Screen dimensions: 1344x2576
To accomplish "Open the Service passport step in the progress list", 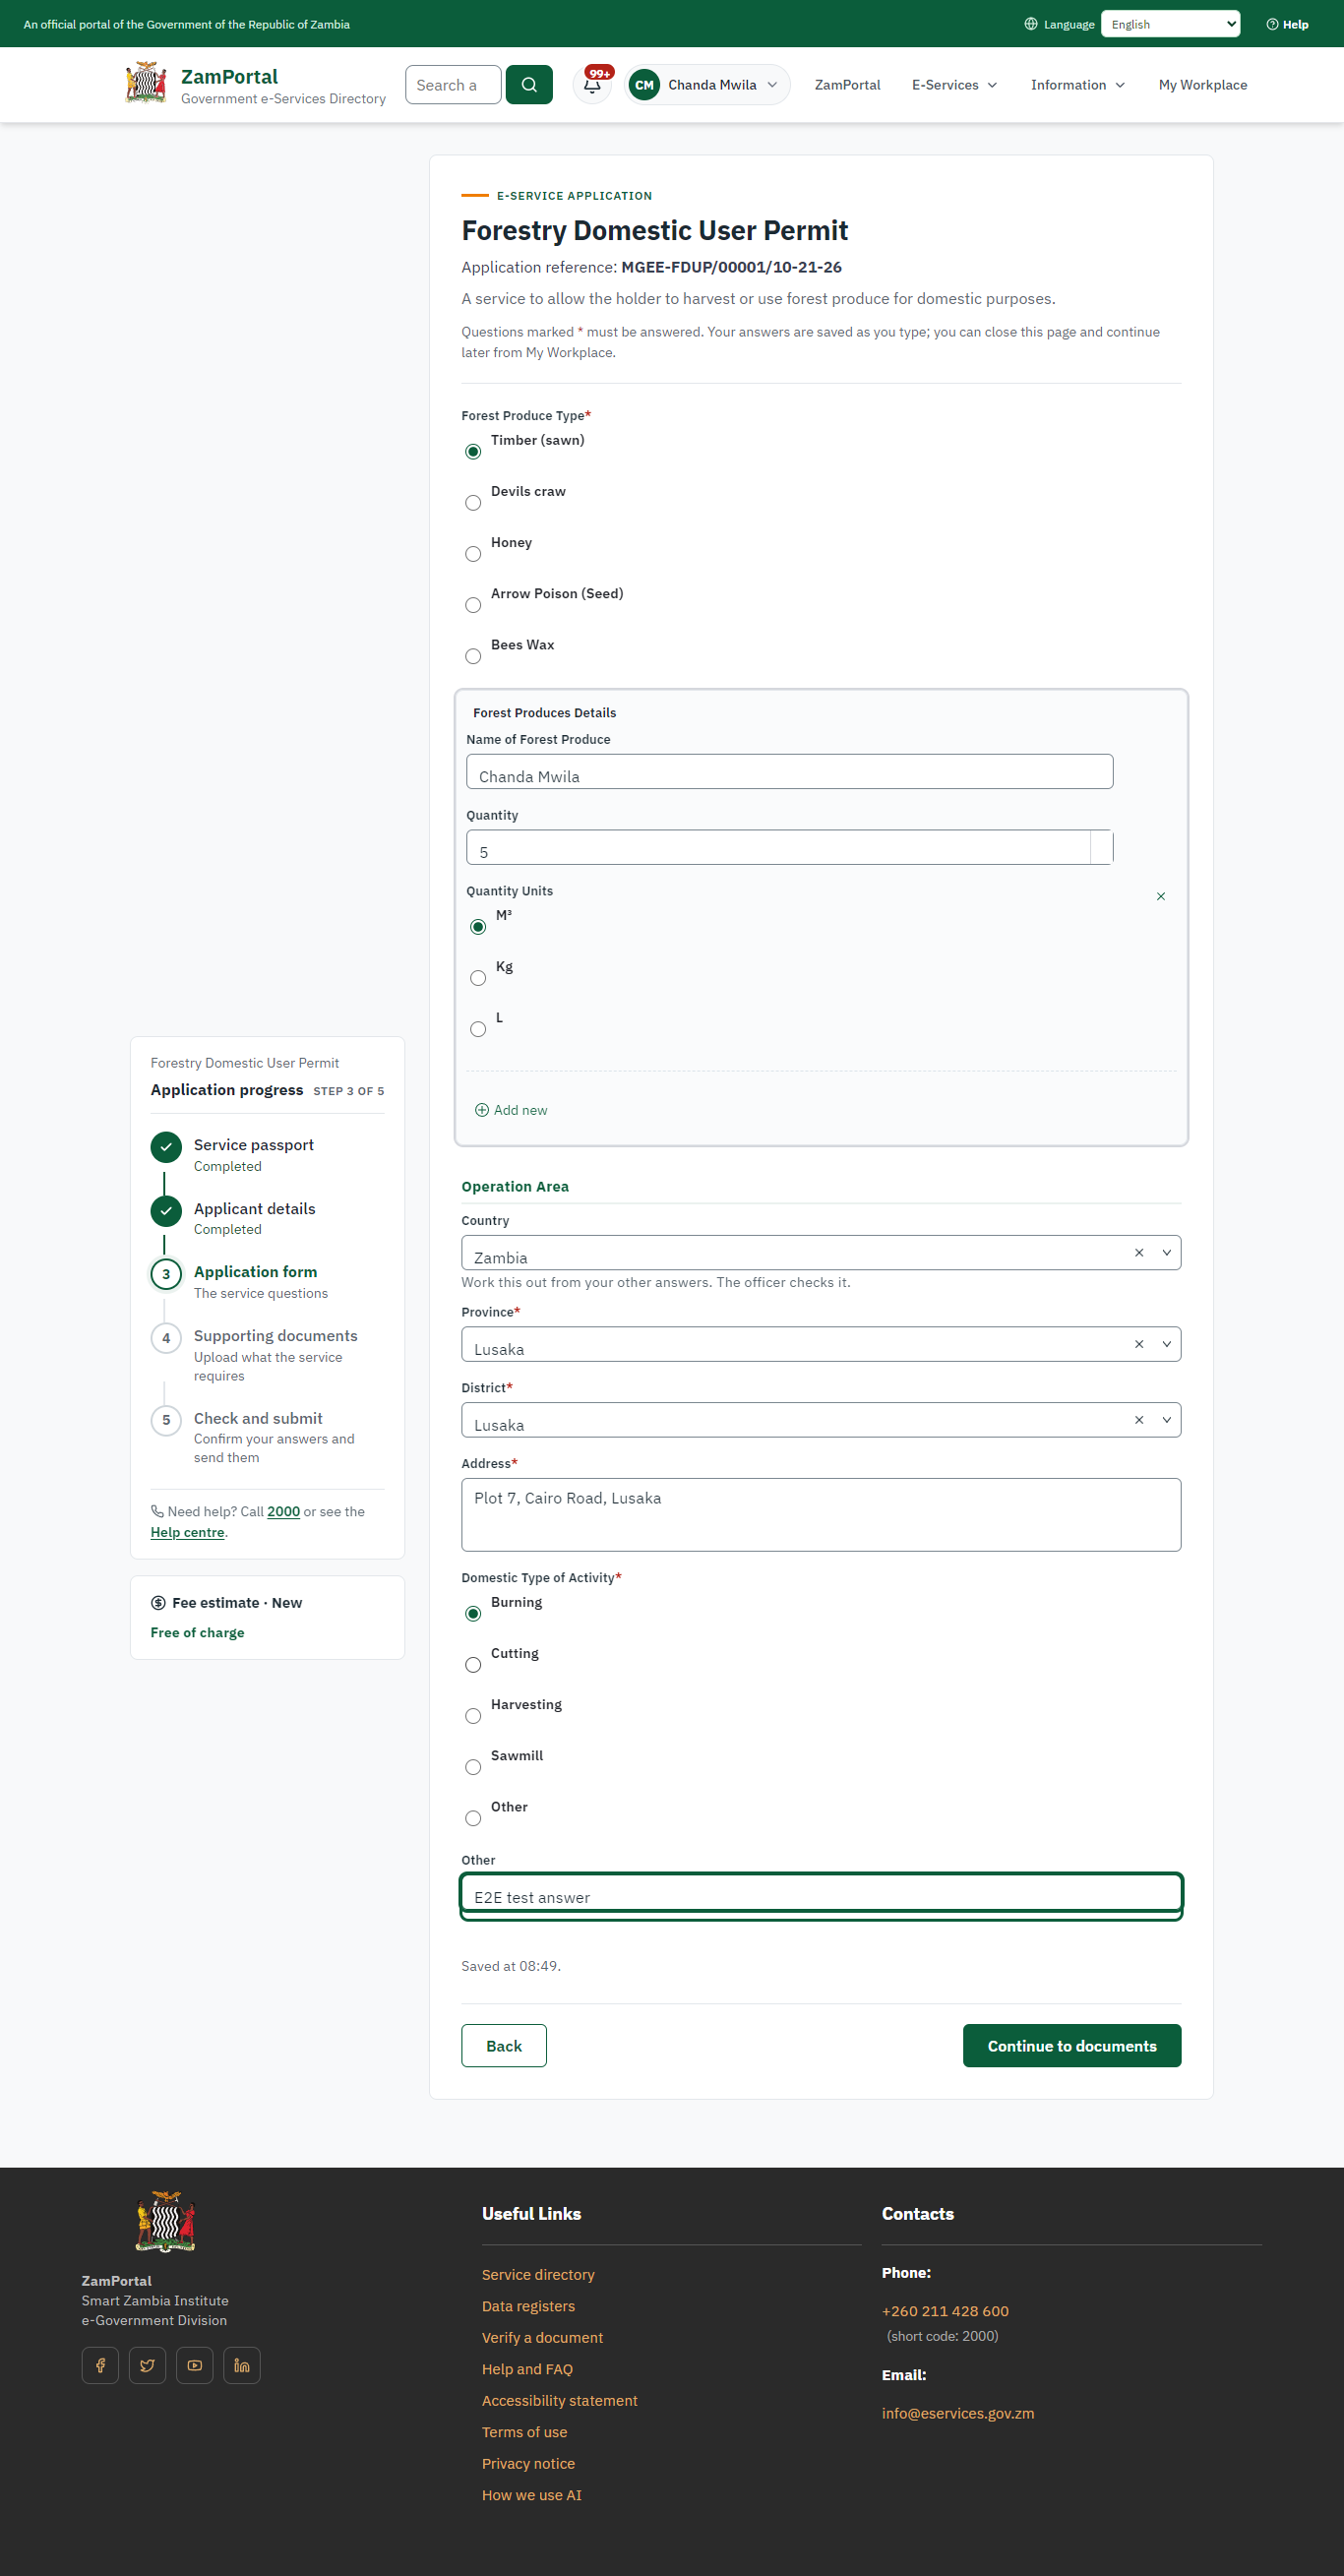I will pyautogui.click(x=254, y=1145).
